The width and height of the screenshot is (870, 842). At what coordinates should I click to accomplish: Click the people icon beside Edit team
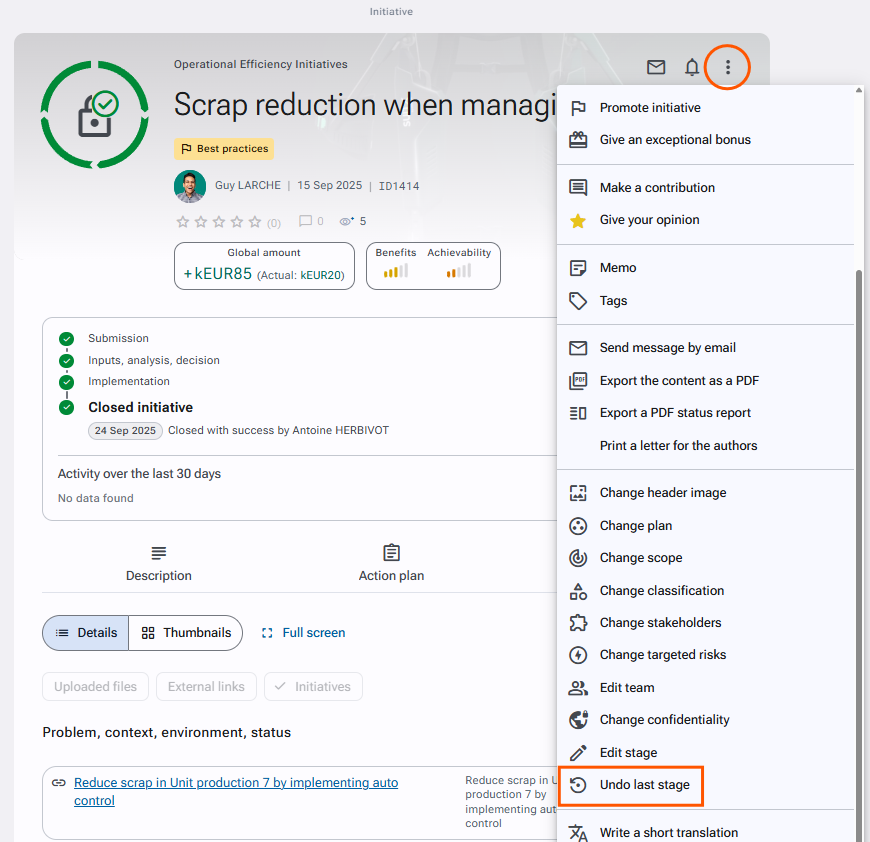tap(578, 688)
